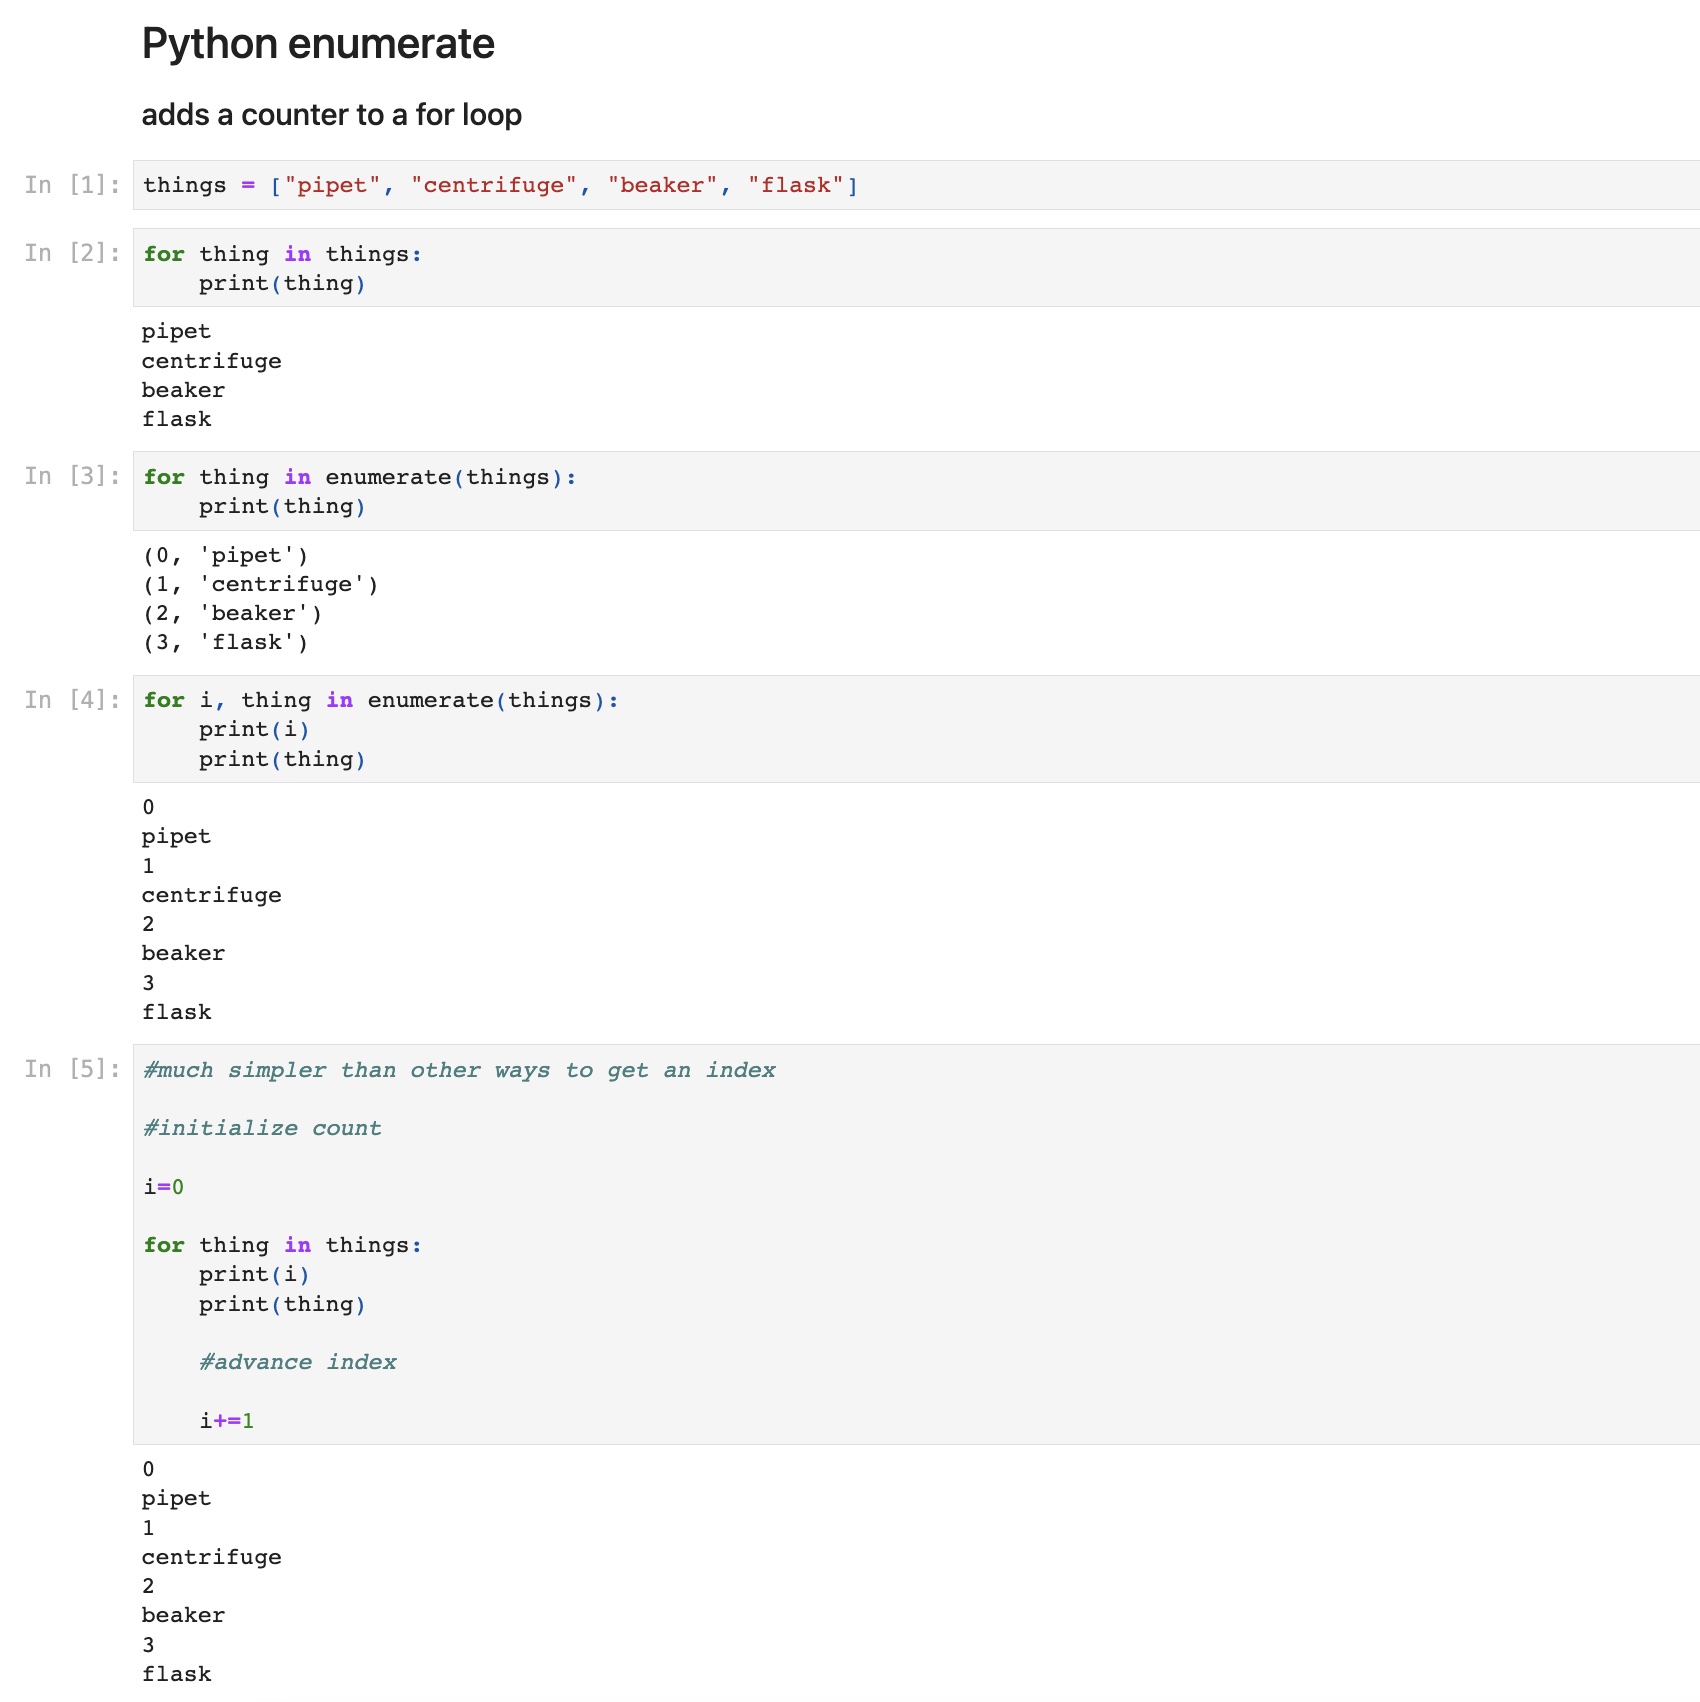Click the '#much simpler than other ways' comment
The width and height of the screenshot is (1700, 1702).
(x=460, y=1070)
